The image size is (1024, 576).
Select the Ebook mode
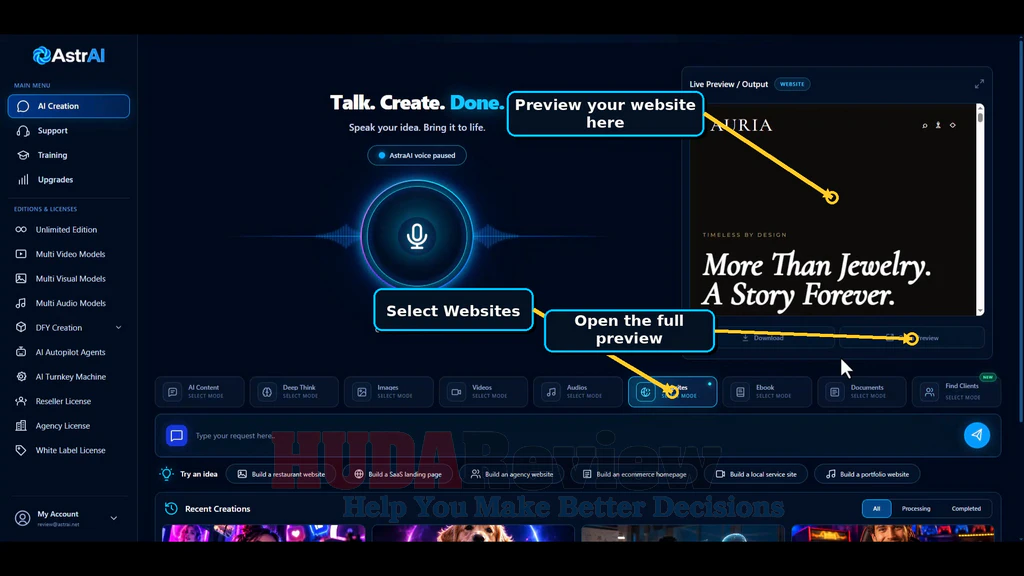click(767, 392)
